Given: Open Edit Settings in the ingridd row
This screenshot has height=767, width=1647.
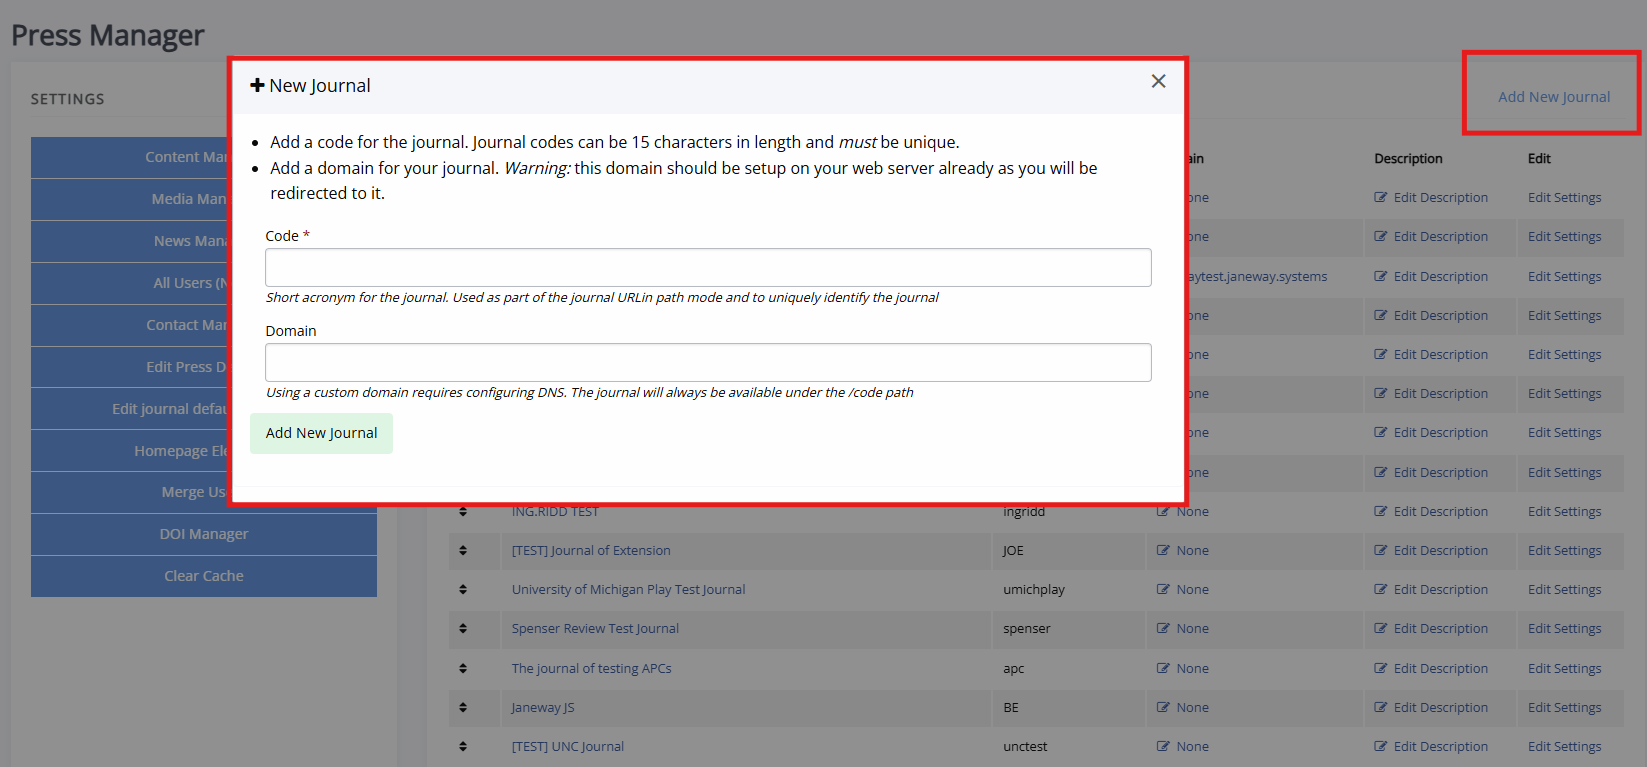Looking at the screenshot, I should (1565, 512).
